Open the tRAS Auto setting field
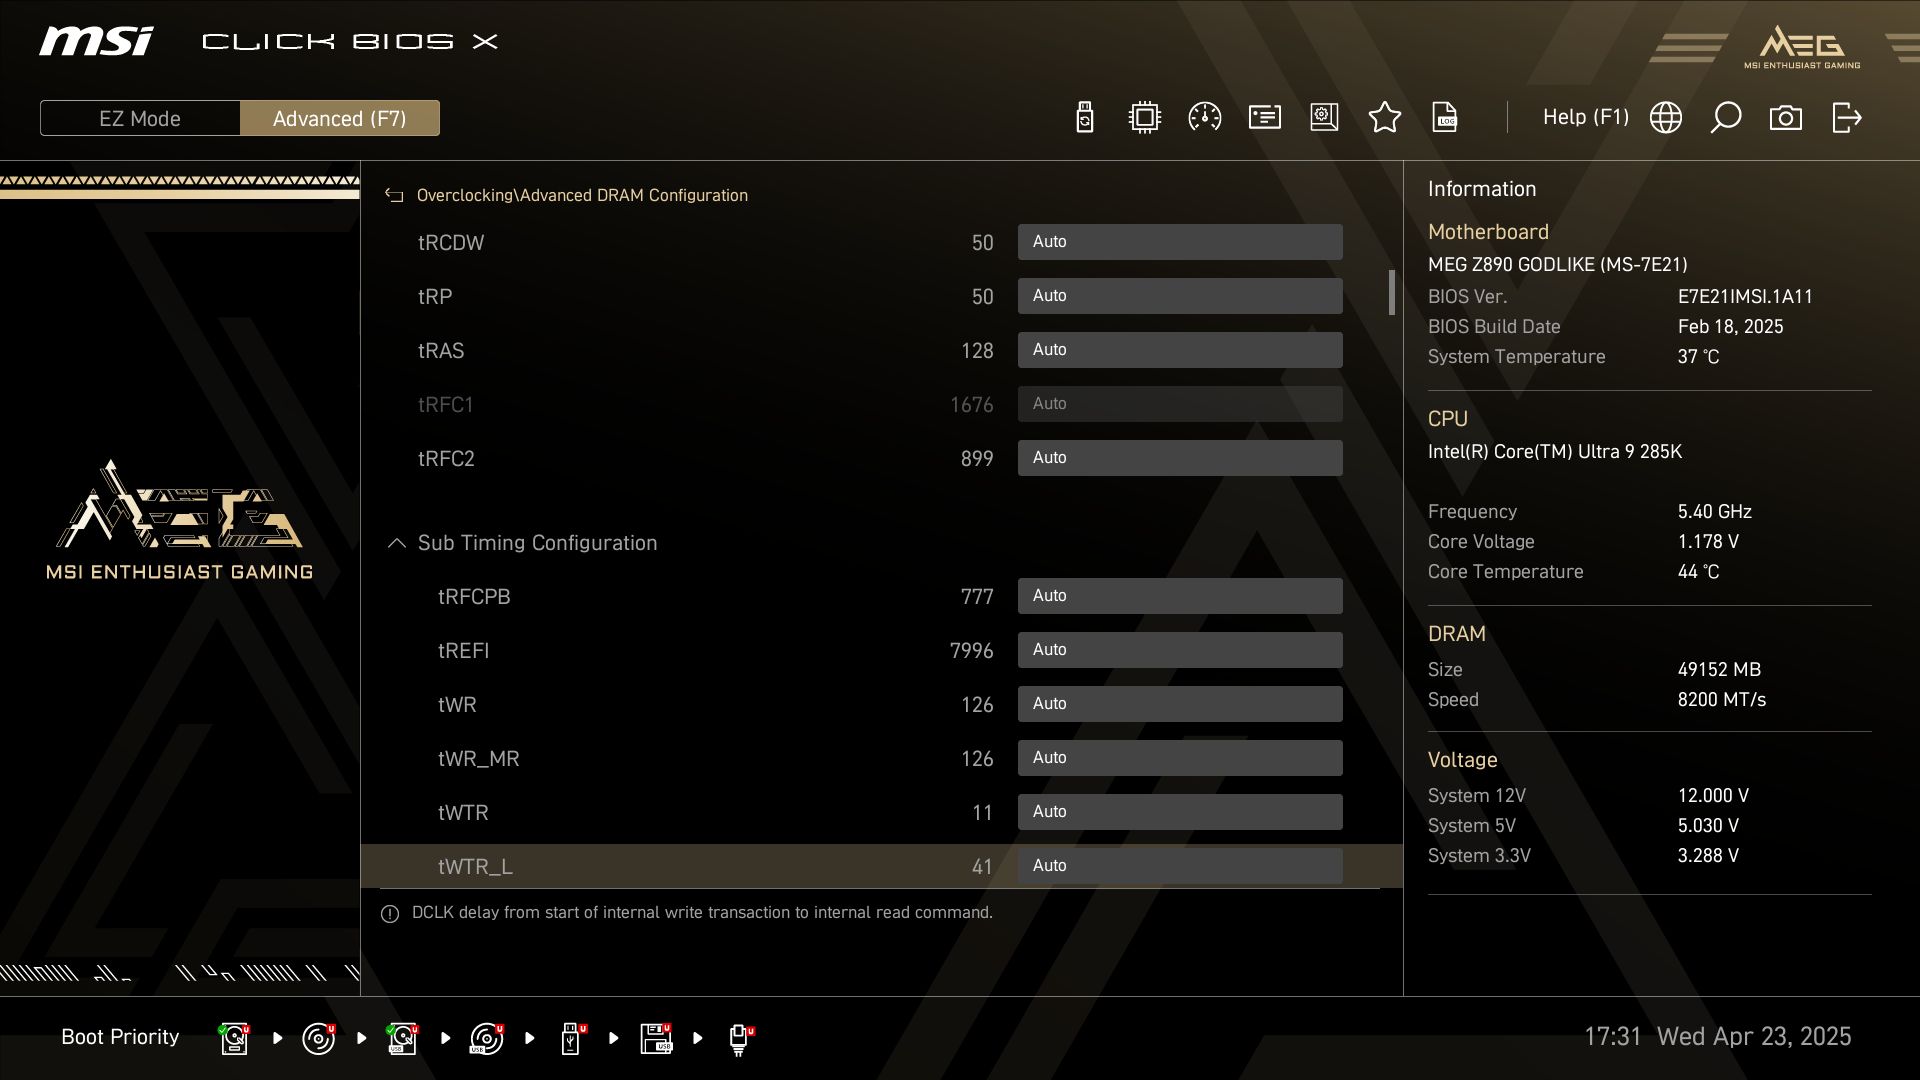The width and height of the screenshot is (1920, 1080). click(1180, 350)
